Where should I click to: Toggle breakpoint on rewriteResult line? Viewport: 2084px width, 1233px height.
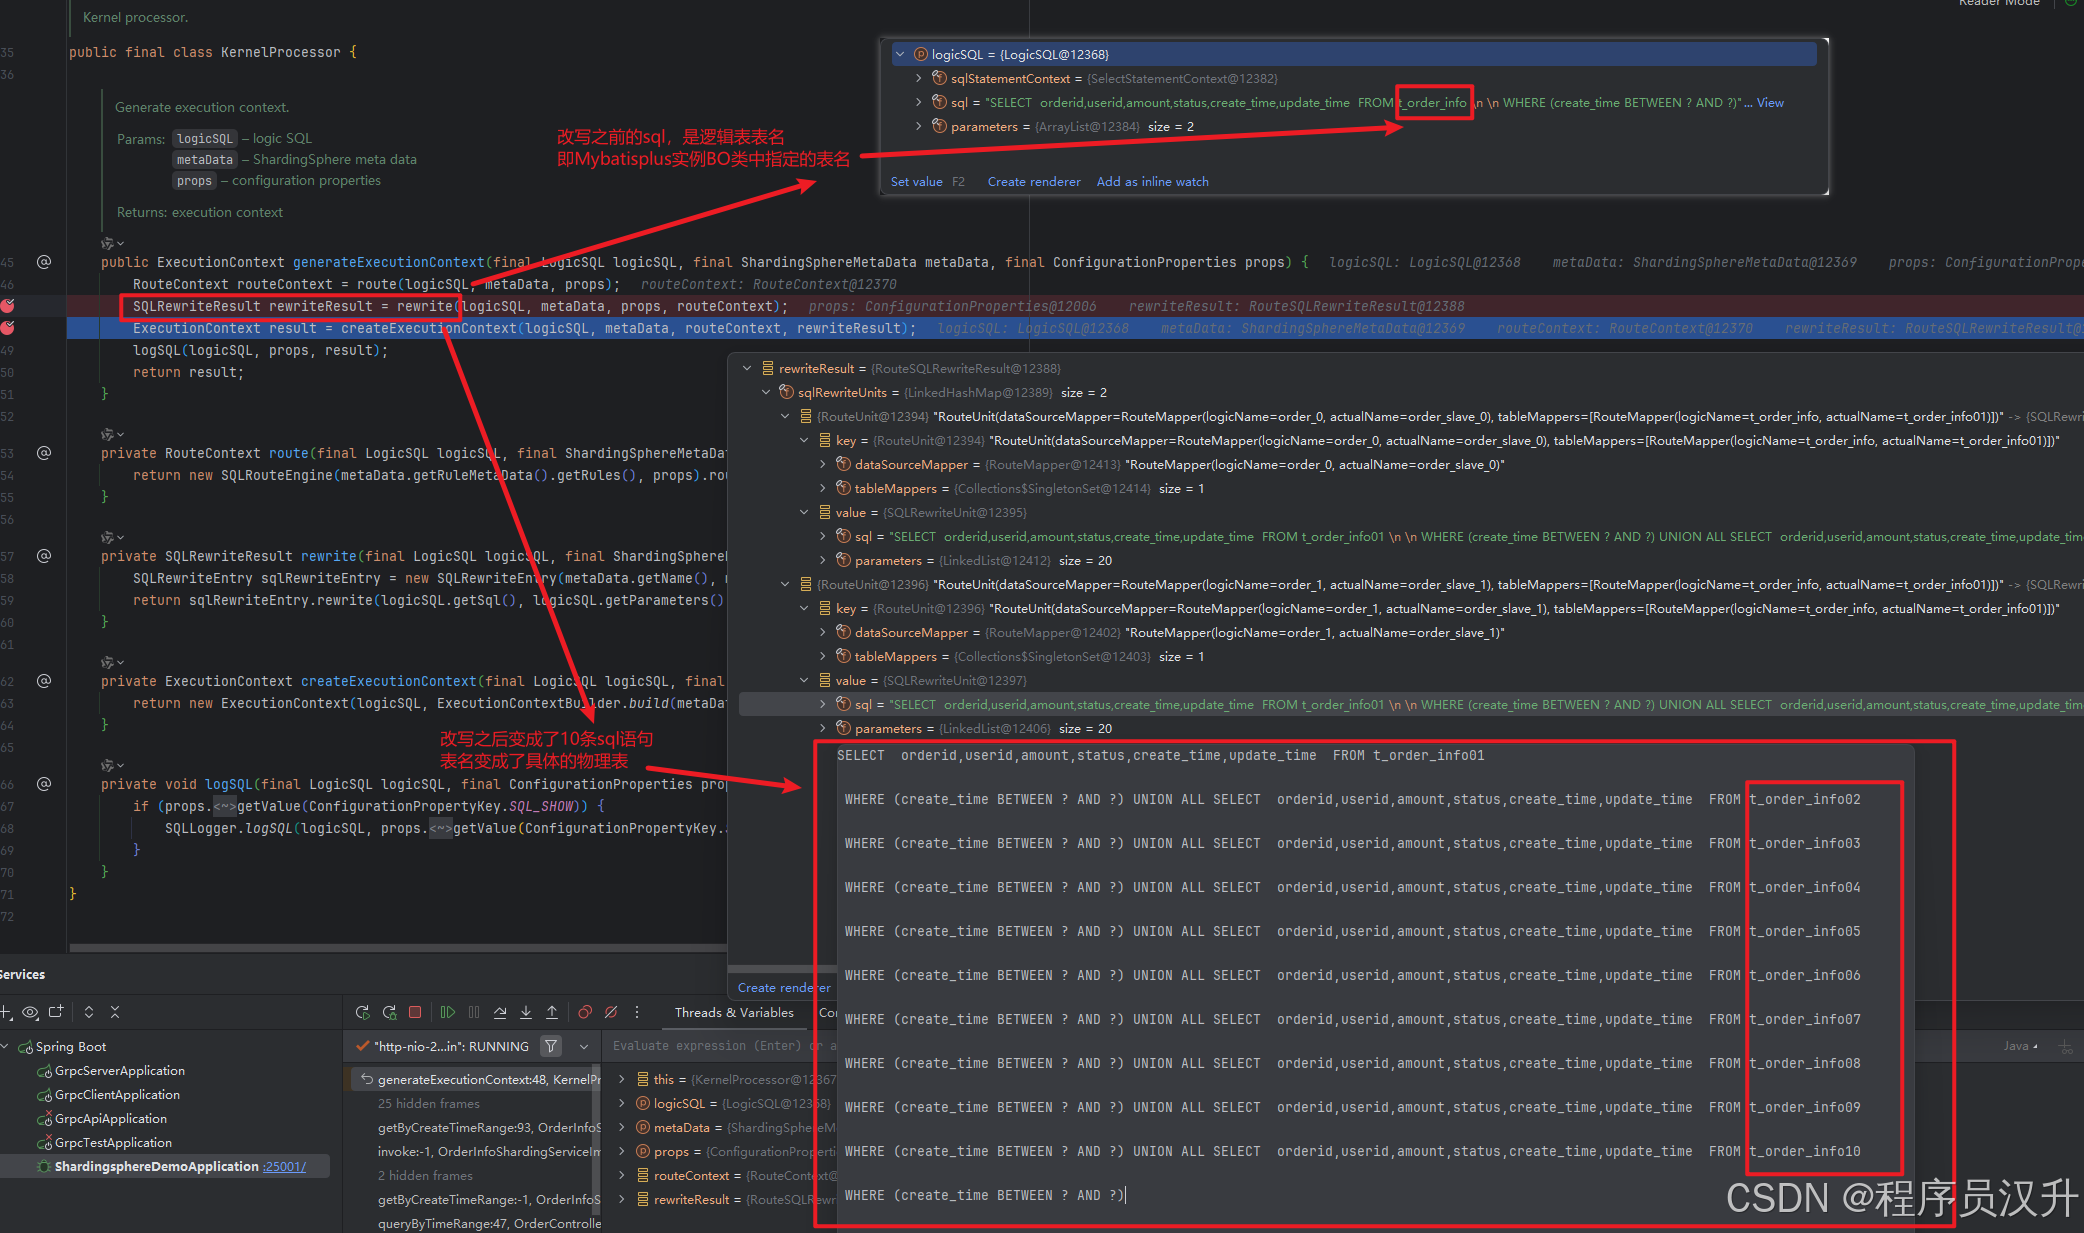8,306
